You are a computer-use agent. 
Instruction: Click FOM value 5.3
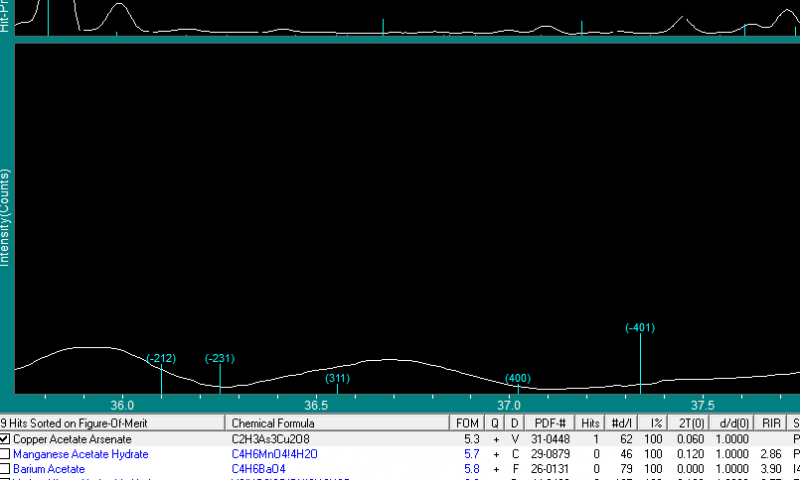click(472, 439)
